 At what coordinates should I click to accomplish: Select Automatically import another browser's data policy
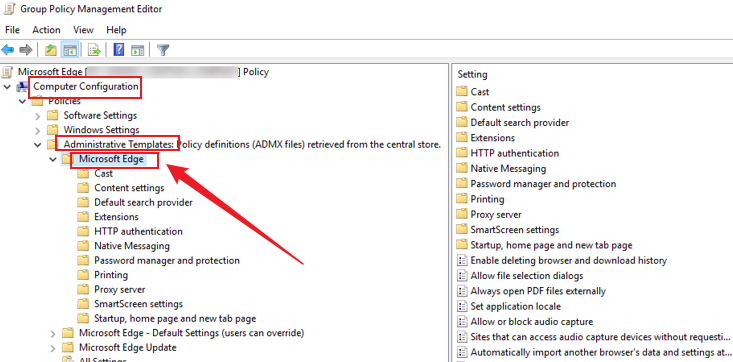click(x=600, y=352)
